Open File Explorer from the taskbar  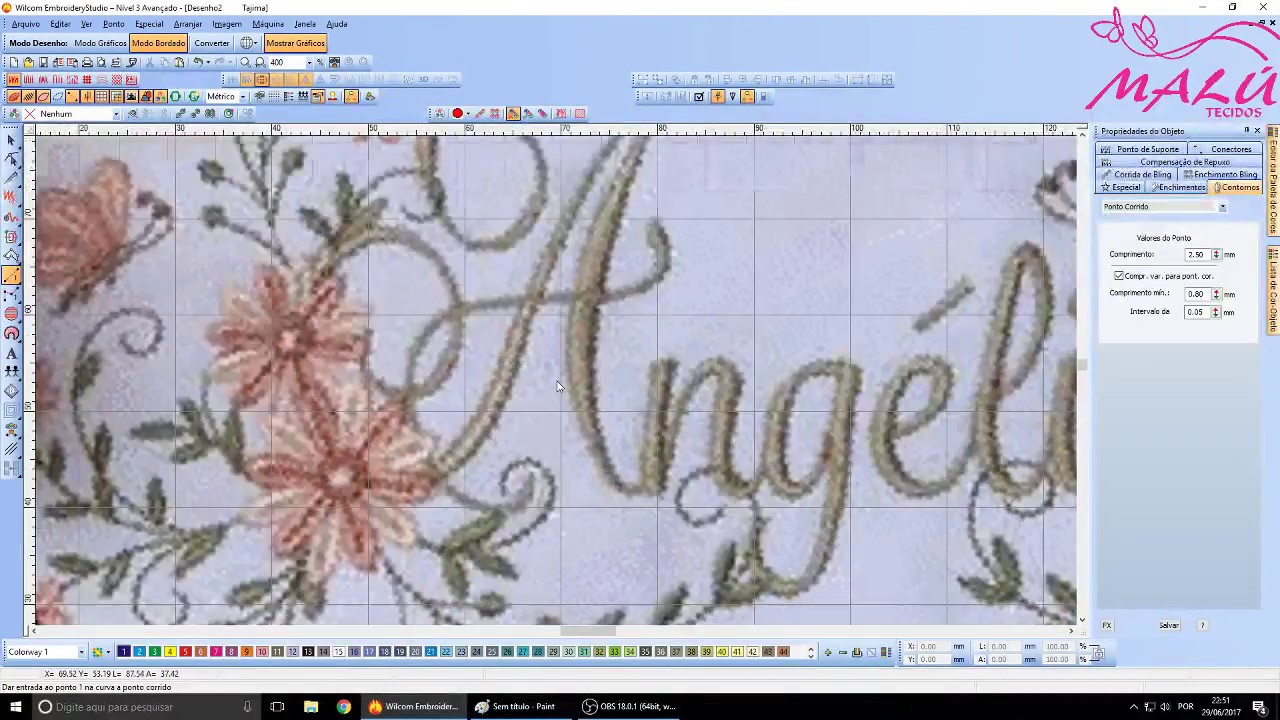point(311,707)
